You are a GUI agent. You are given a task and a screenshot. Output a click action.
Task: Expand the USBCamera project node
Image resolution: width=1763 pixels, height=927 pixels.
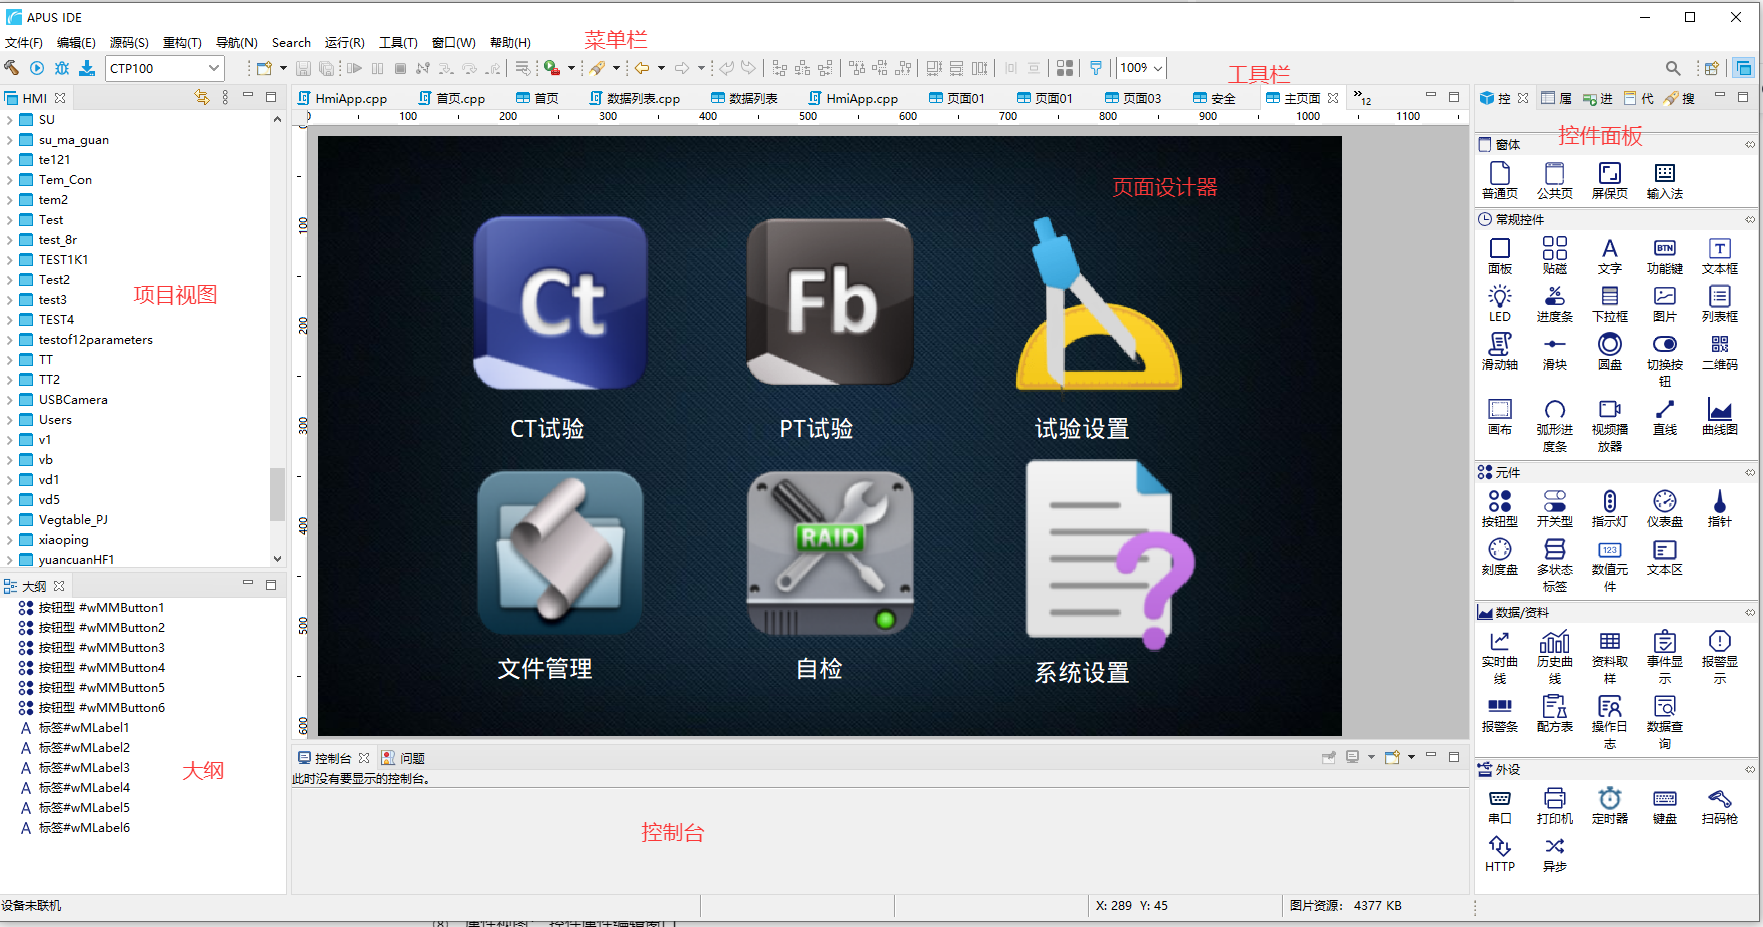(10, 400)
